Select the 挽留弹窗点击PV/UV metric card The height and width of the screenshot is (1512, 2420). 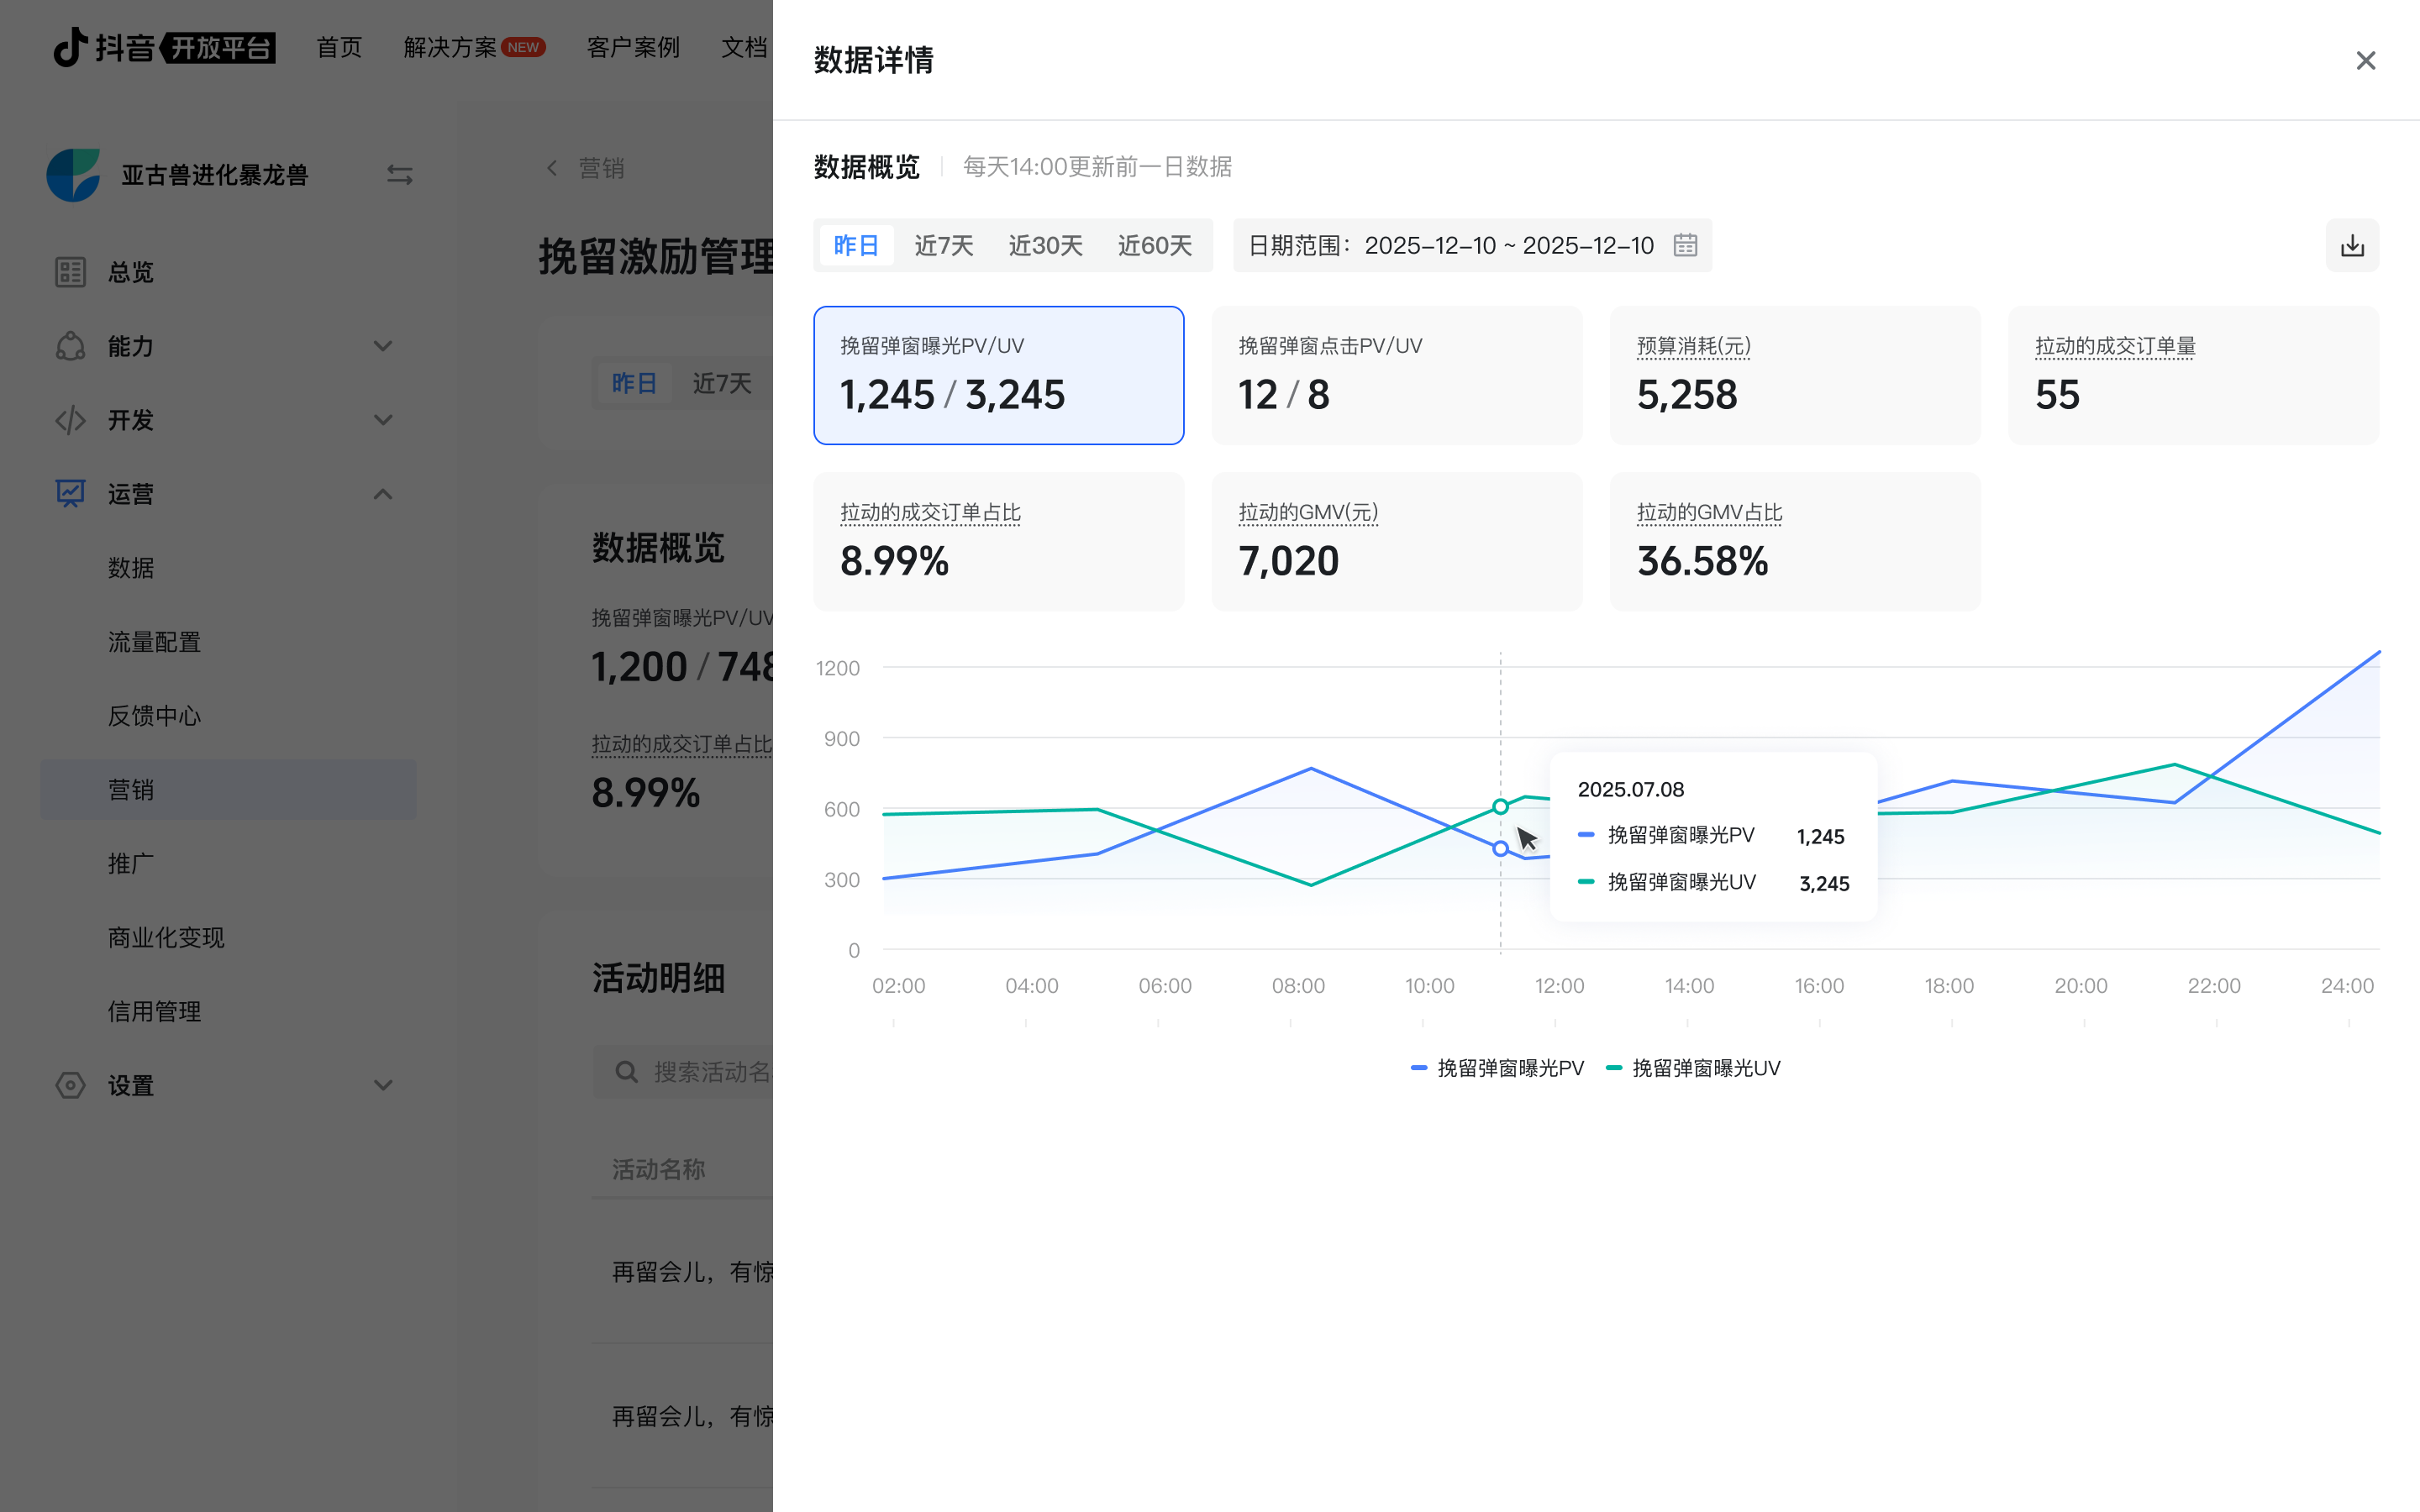point(1396,375)
